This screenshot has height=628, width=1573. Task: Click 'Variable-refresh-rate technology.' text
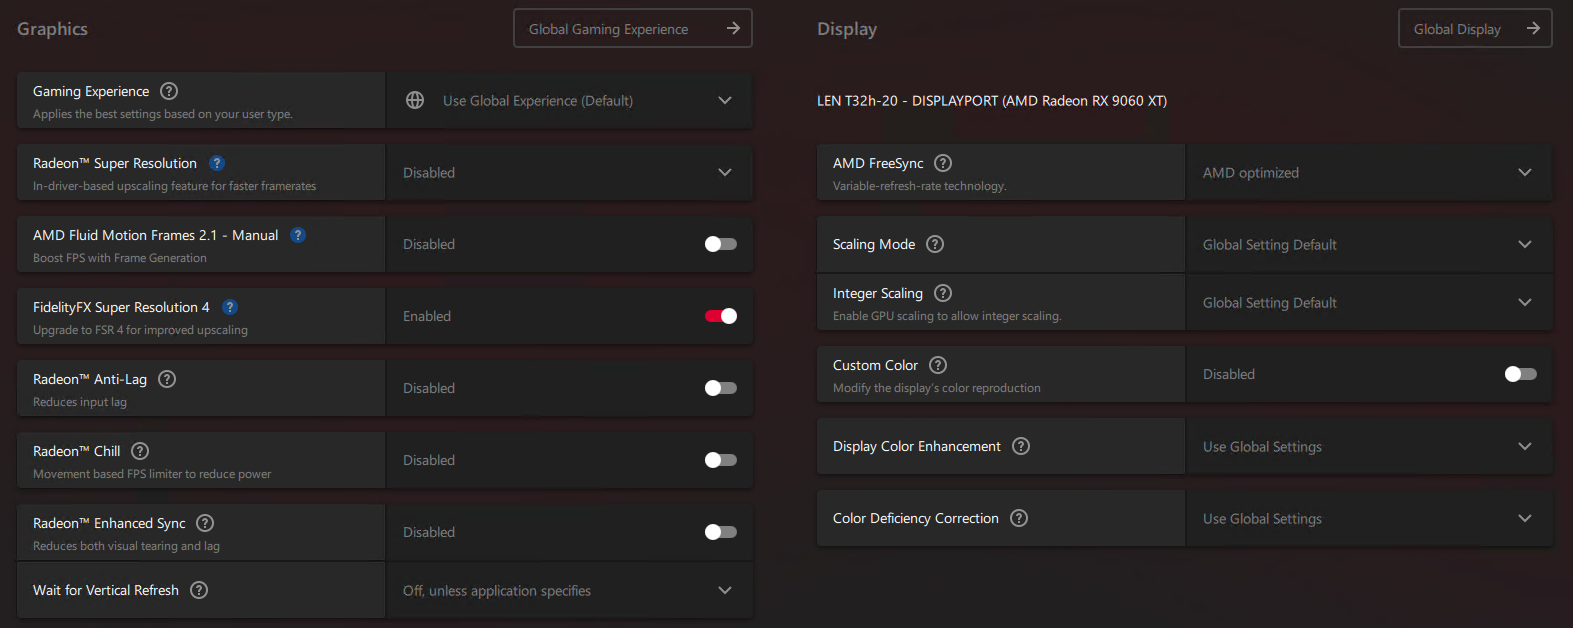920,186
